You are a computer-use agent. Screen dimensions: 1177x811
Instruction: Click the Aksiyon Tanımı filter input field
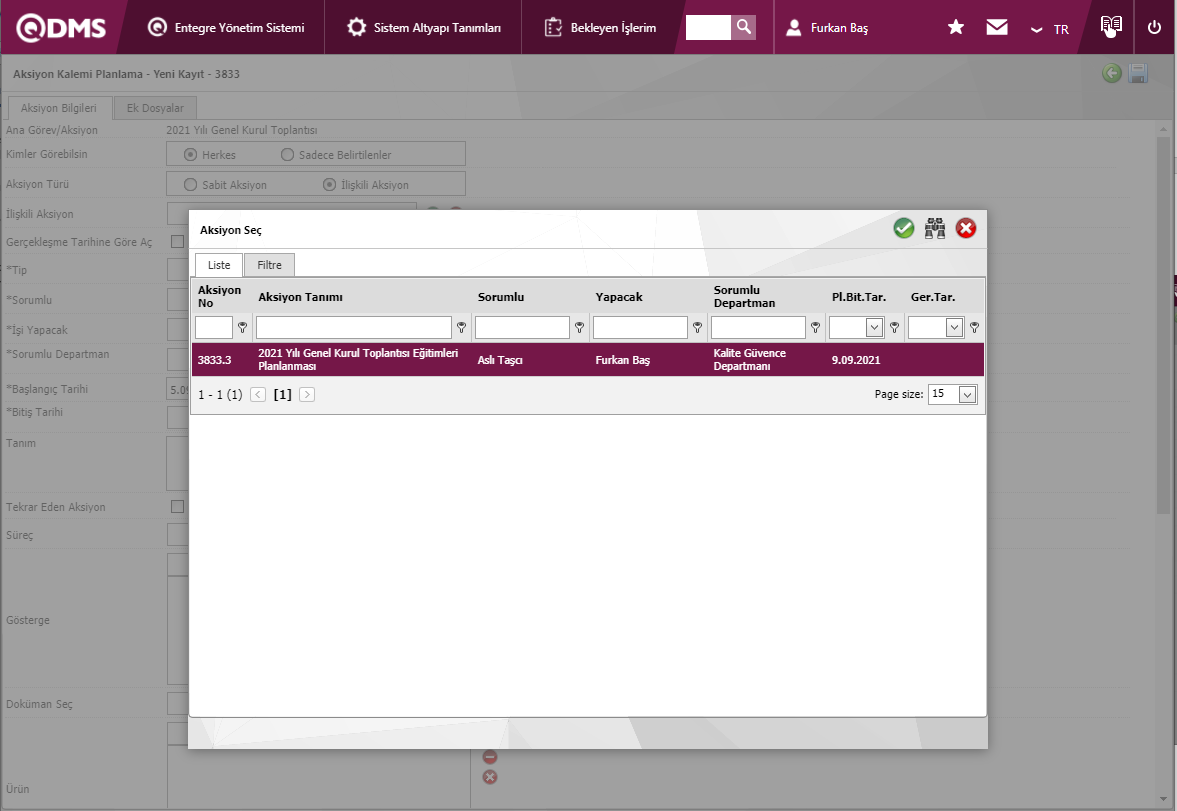[x=353, y=327]
